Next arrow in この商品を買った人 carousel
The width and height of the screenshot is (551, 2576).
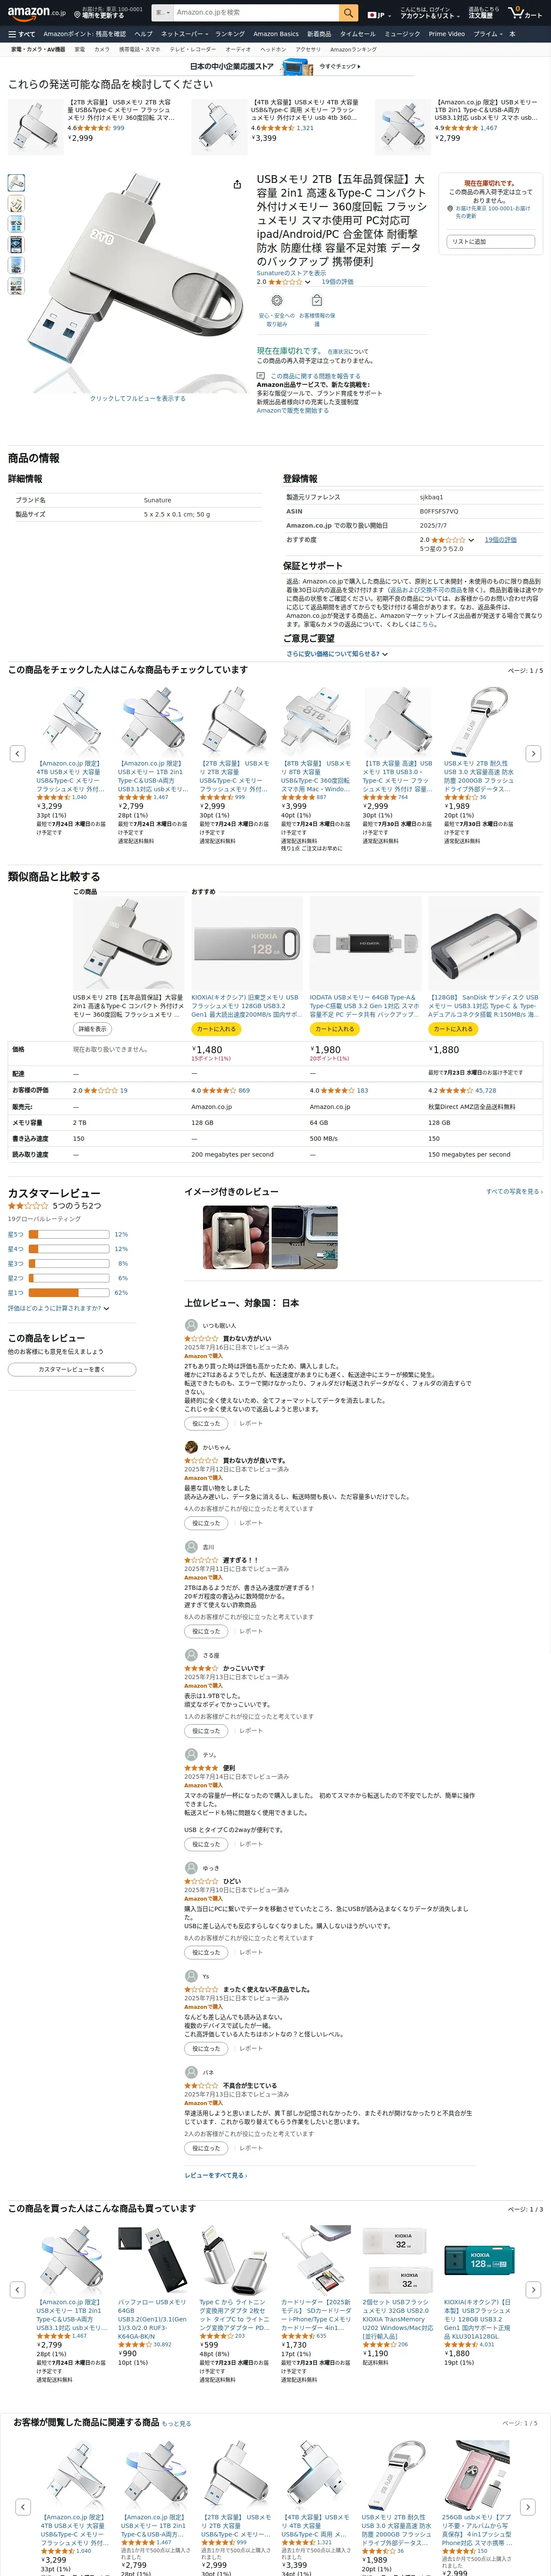click(x=533, y=2289)
